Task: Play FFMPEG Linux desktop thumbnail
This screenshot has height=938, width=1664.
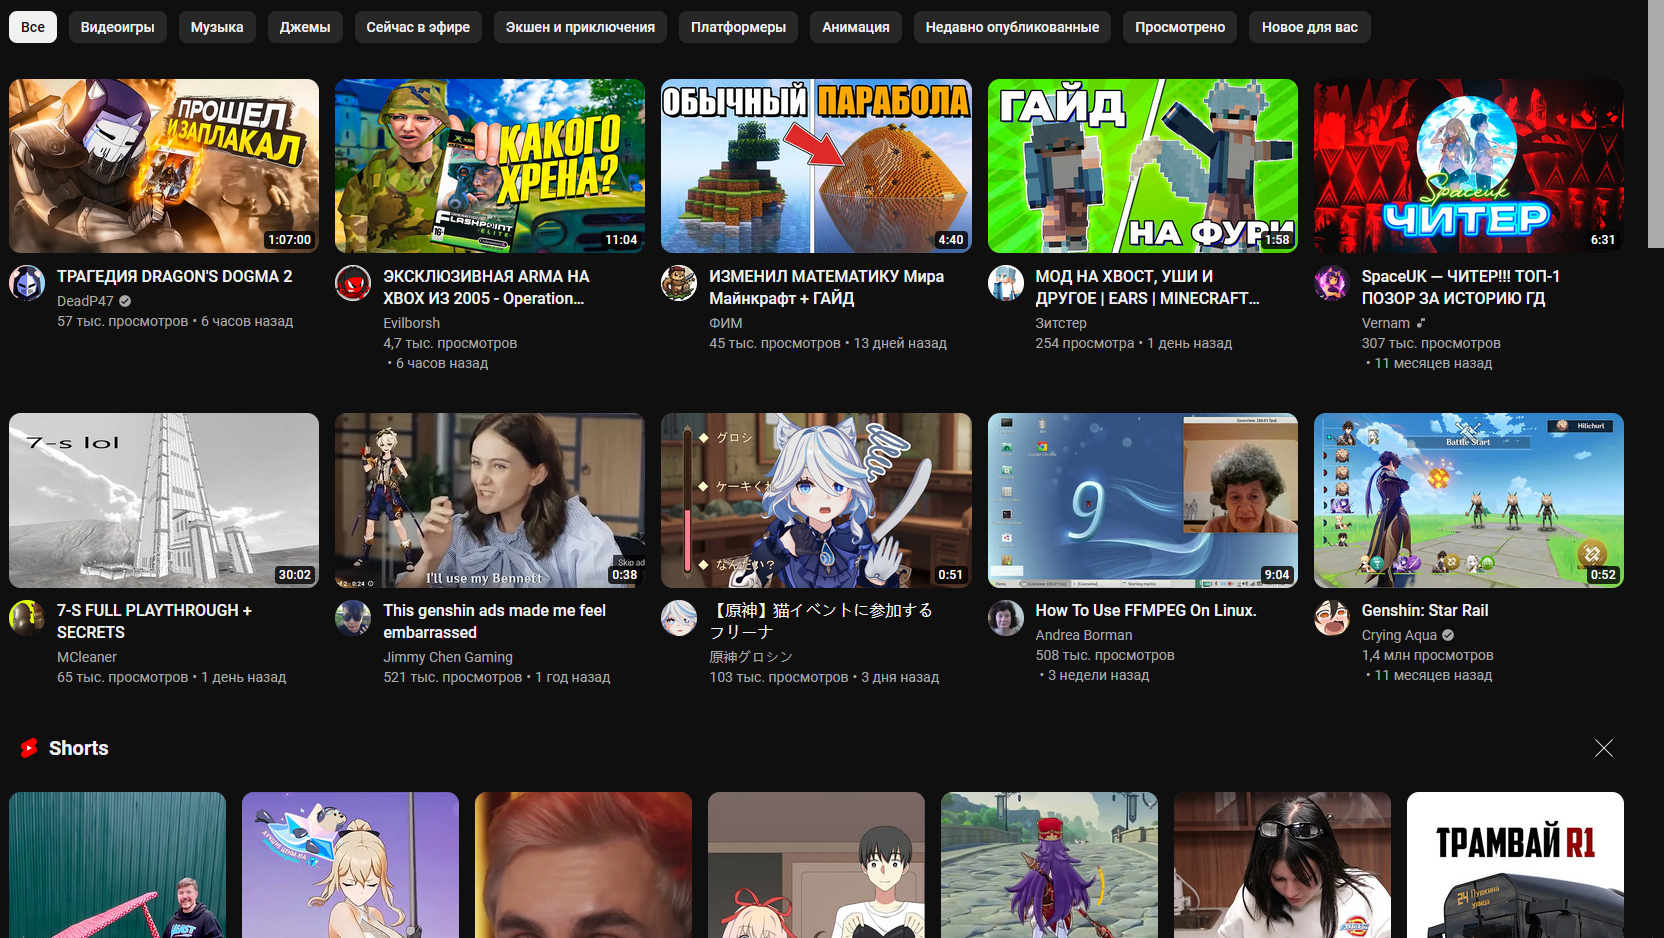Action: (1143, 500)
